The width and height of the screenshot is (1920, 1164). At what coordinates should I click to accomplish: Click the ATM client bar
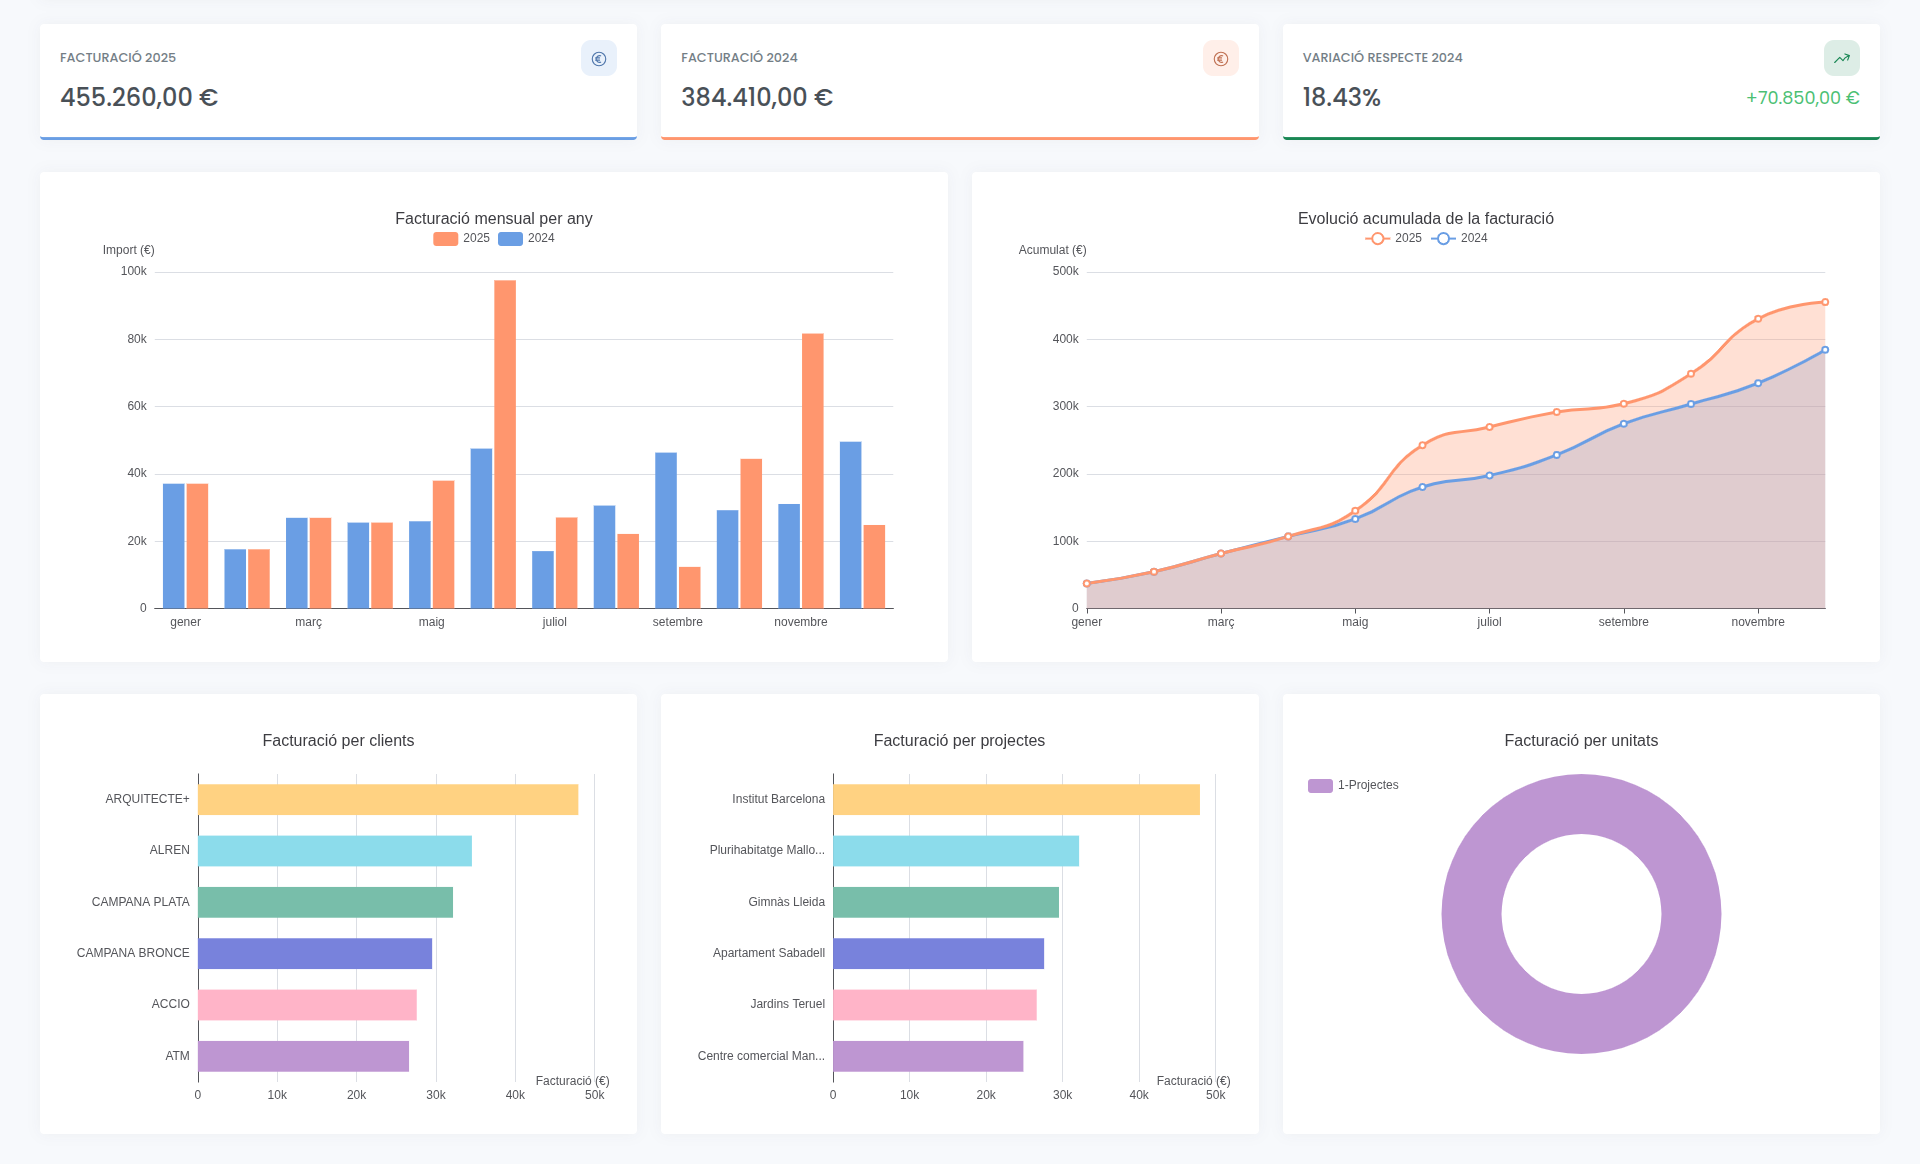[x=303, y=1056]
